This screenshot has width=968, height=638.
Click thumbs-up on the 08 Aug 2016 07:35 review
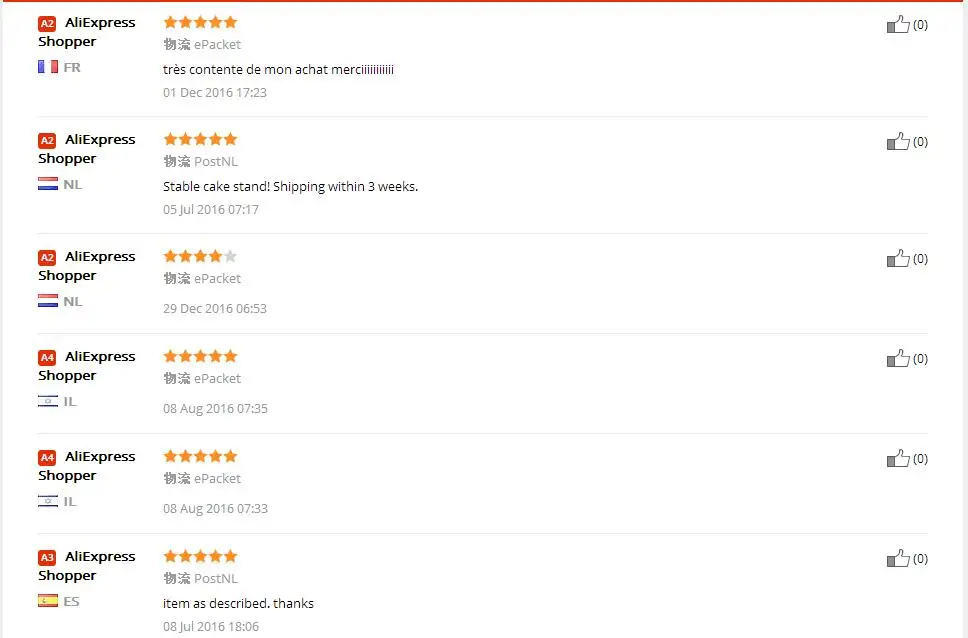point(898,358)
